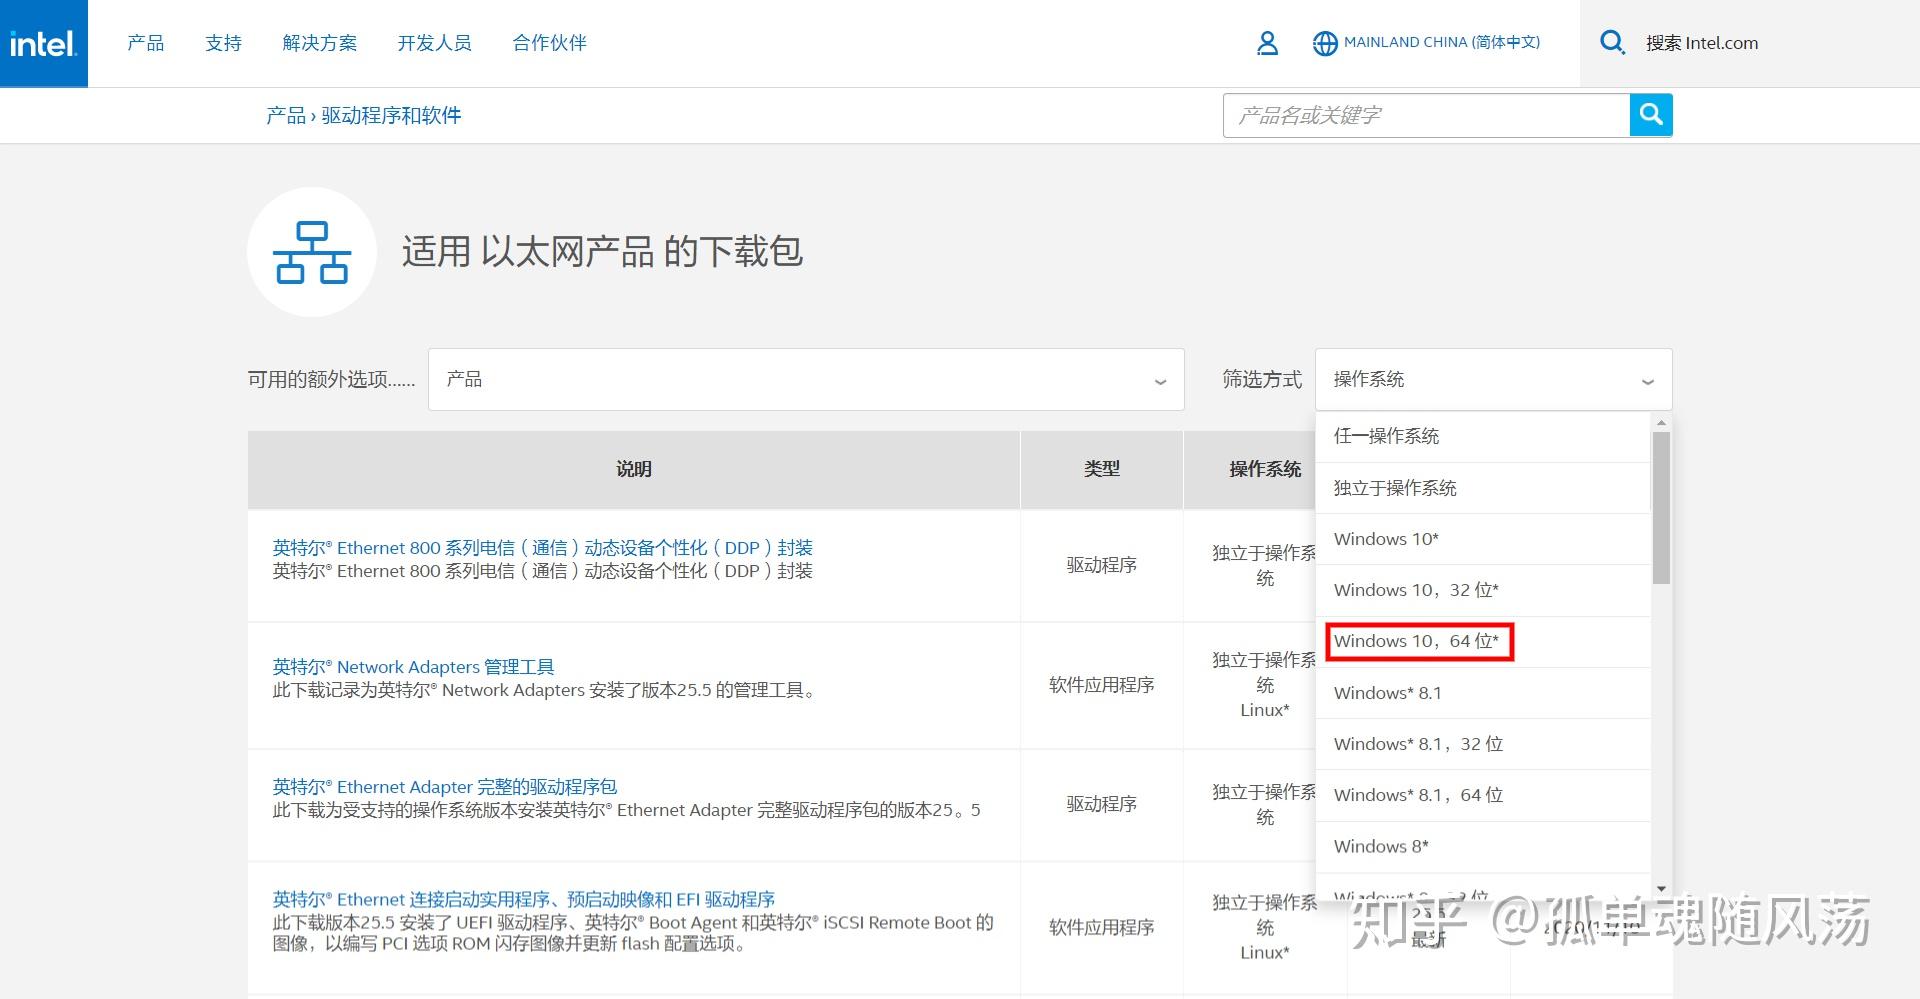The width and height of the screenshot is (1920, 999).
Task: Click the Ethernet products network diagram icon
Action: click(312, 252)
